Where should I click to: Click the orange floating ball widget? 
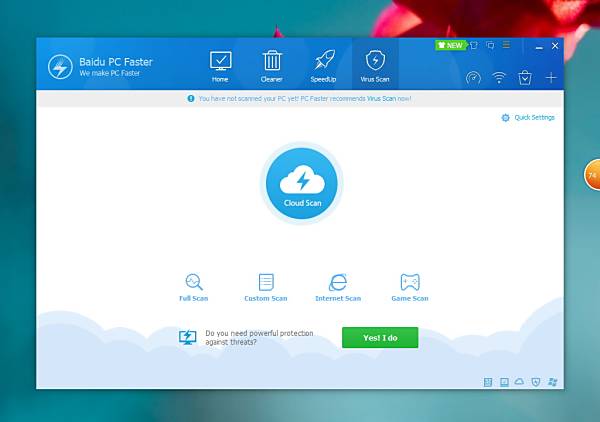592,175
